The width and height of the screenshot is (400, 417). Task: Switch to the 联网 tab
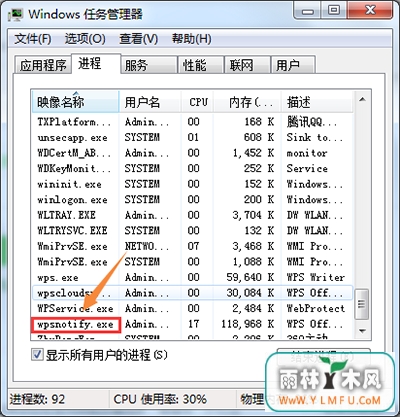click(x=247, y=65)
